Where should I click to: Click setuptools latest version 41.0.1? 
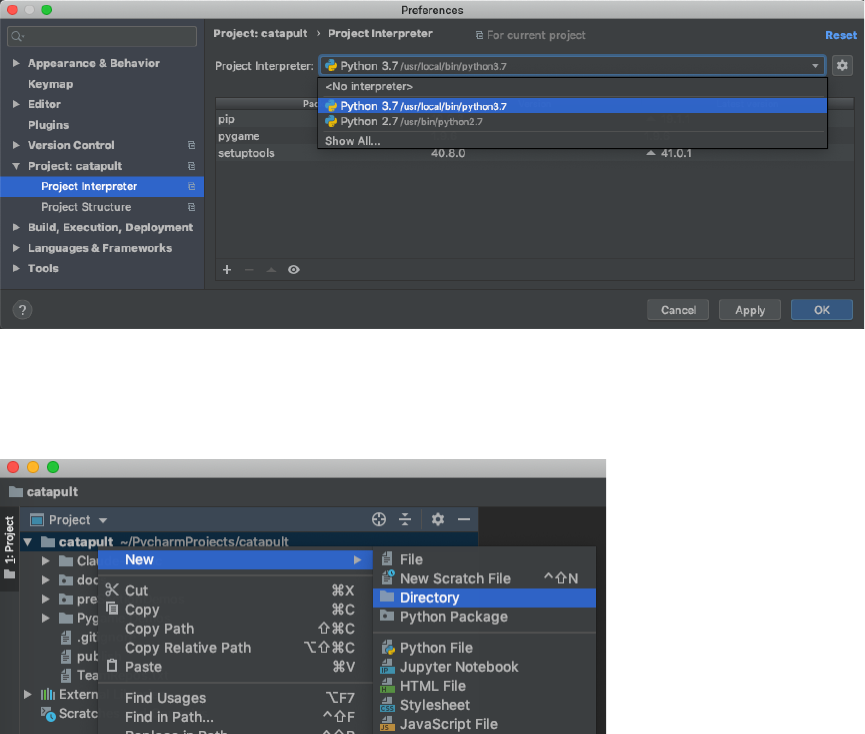coord(676,153)
